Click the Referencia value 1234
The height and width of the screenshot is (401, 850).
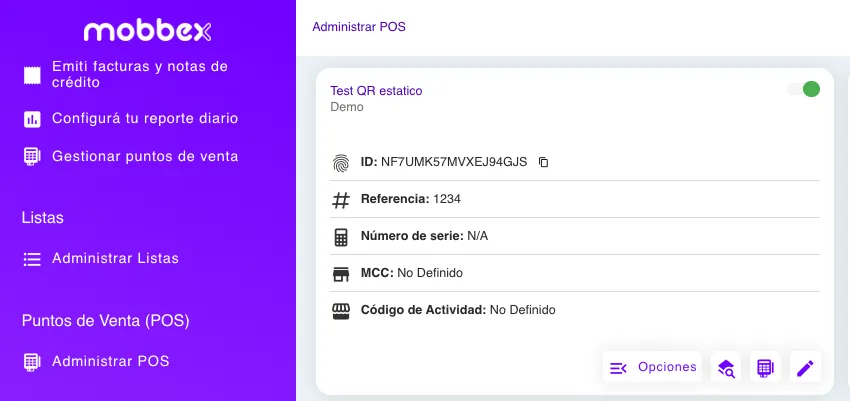pyautogui.click(x=447, y=199)
